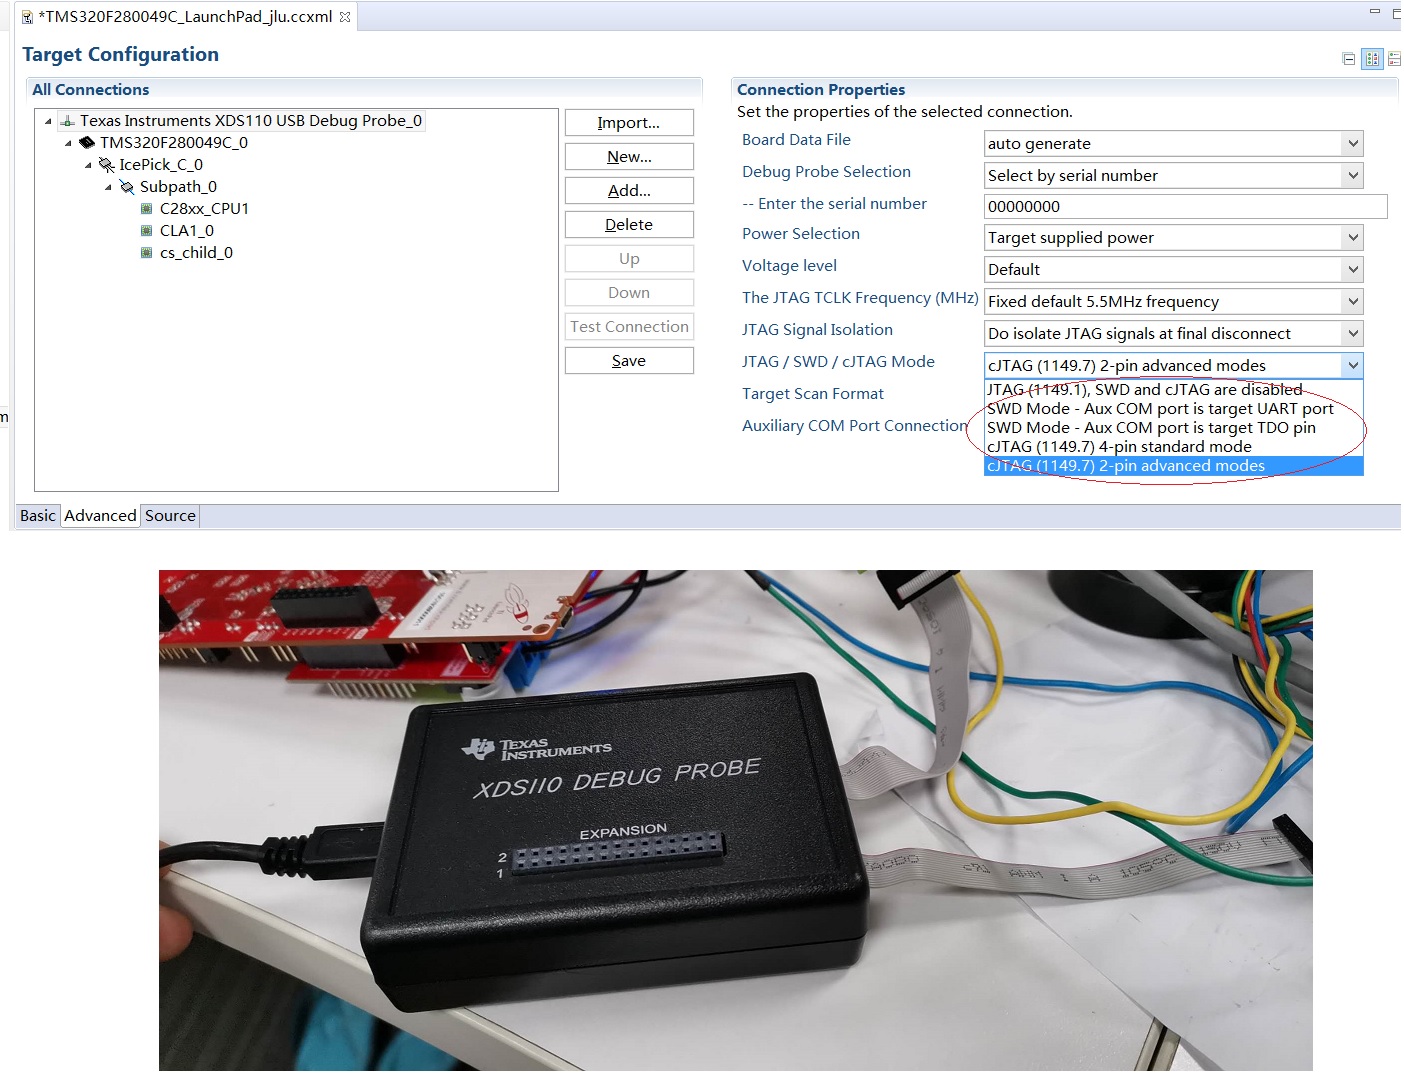Switch to the Source tab
This screenshot has height=1080, width=1404.
pyautogui.click(x=170, y=516)
